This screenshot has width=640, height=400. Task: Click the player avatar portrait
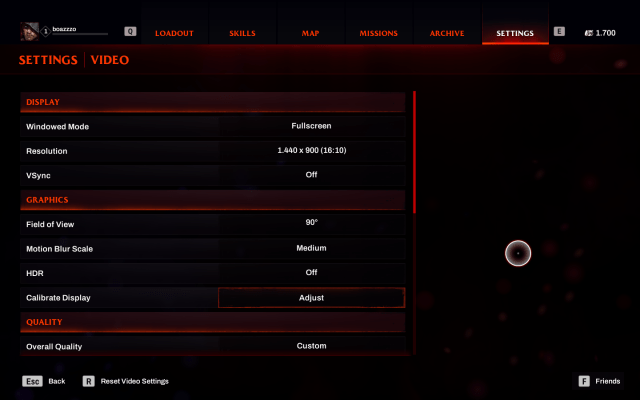[x=30, y=31]
